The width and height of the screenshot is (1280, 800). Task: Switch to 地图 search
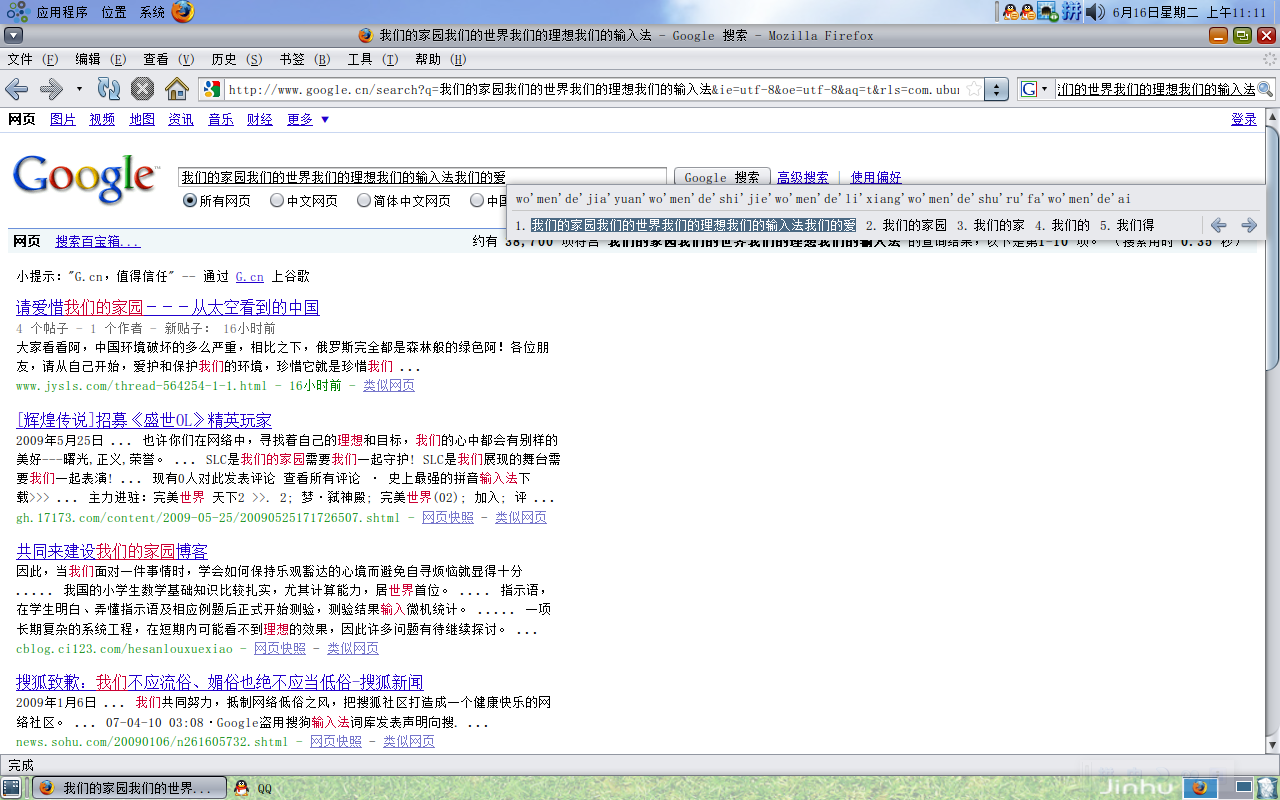pyautogui.click(x=142, y=119)
